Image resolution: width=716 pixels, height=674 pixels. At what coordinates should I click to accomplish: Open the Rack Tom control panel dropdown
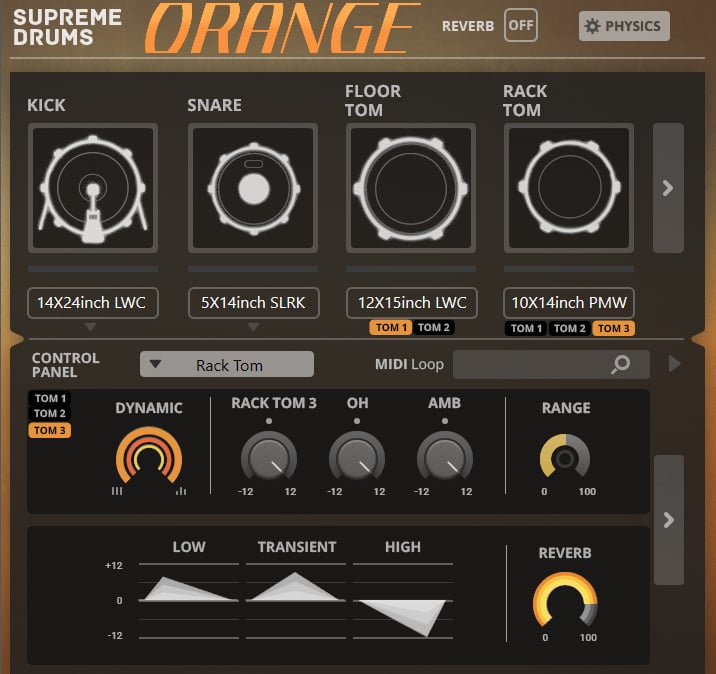coord(227,365)
